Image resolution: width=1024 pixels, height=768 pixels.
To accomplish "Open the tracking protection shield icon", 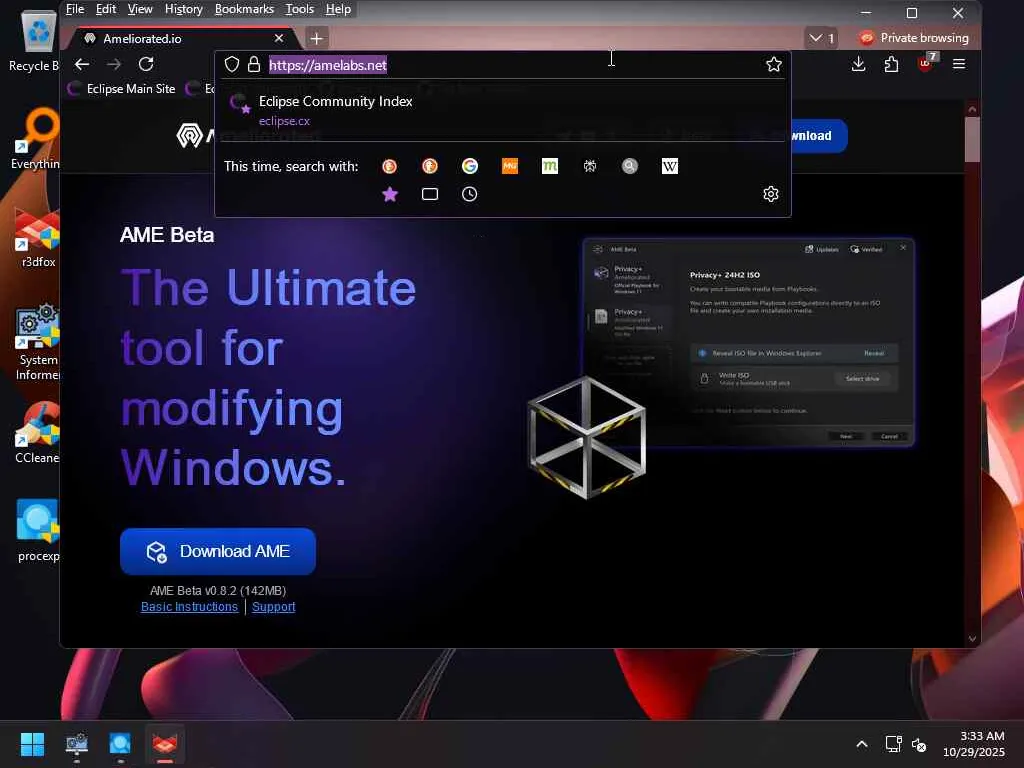I will coord(232,64).
